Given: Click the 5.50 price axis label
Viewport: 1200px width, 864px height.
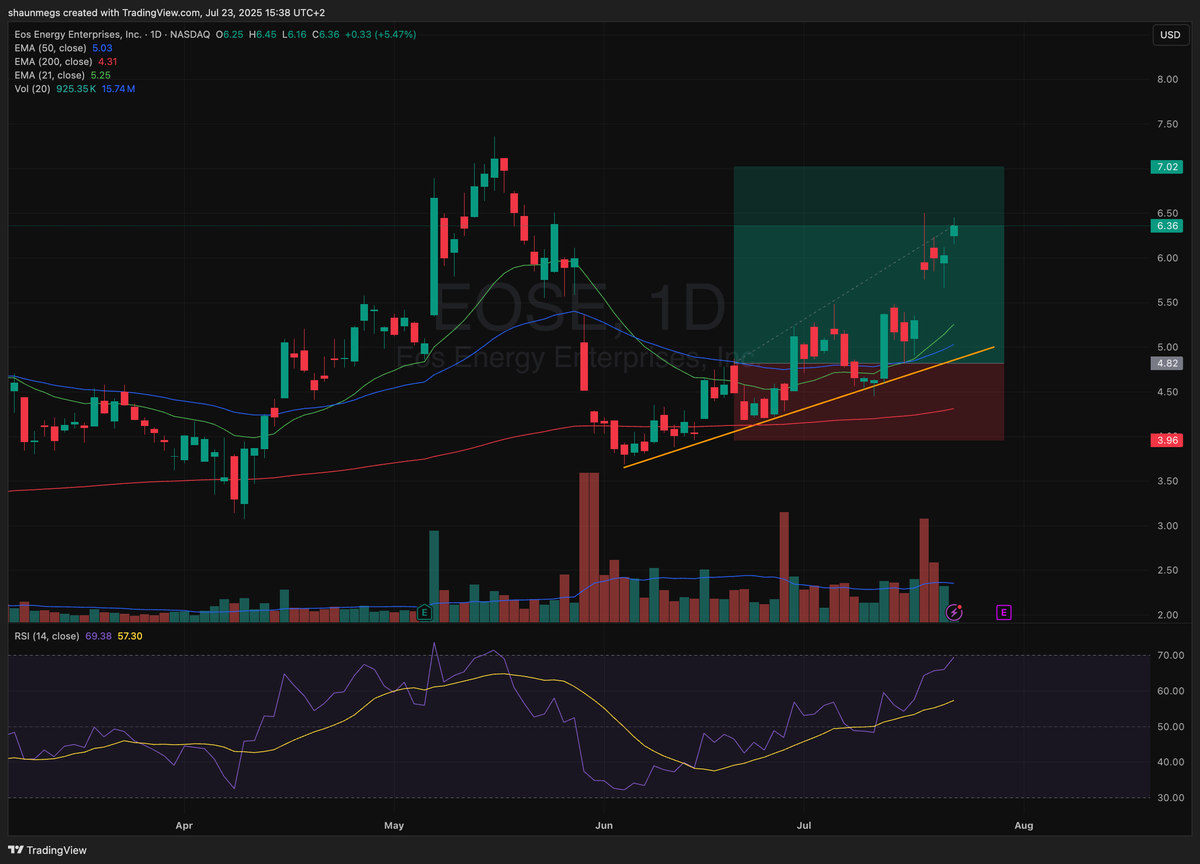Looking at the screenshot, I should [x=1167, y=302].
